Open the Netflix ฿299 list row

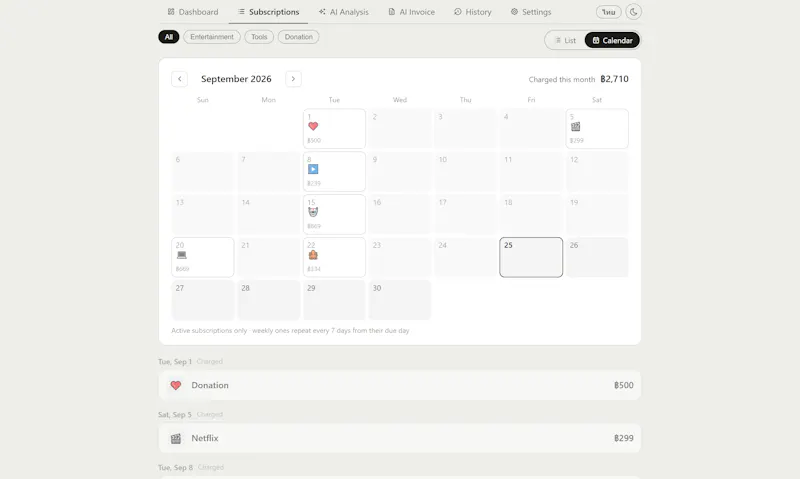click(399, 438)
